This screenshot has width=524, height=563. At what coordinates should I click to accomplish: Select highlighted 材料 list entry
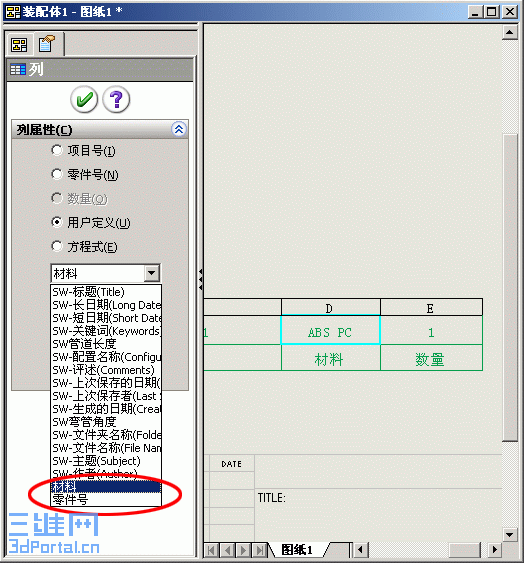point(106,487)
